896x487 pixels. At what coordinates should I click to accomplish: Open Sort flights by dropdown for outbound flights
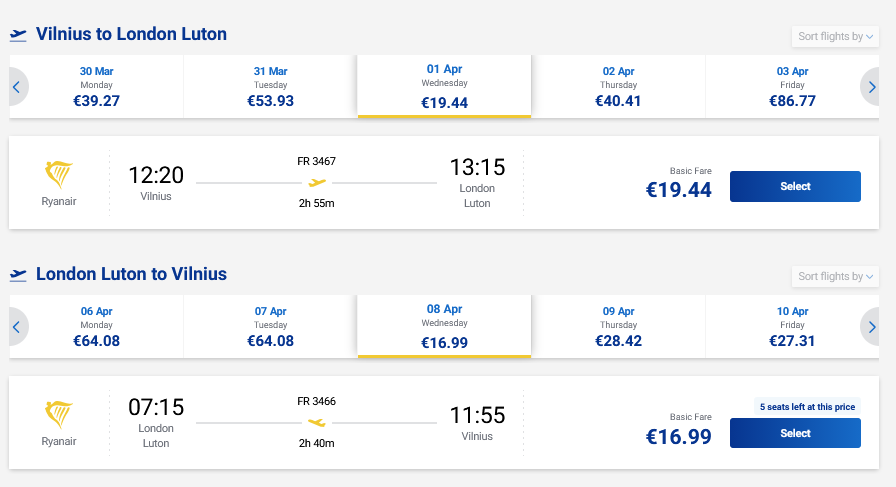click(x=836, y=37)
